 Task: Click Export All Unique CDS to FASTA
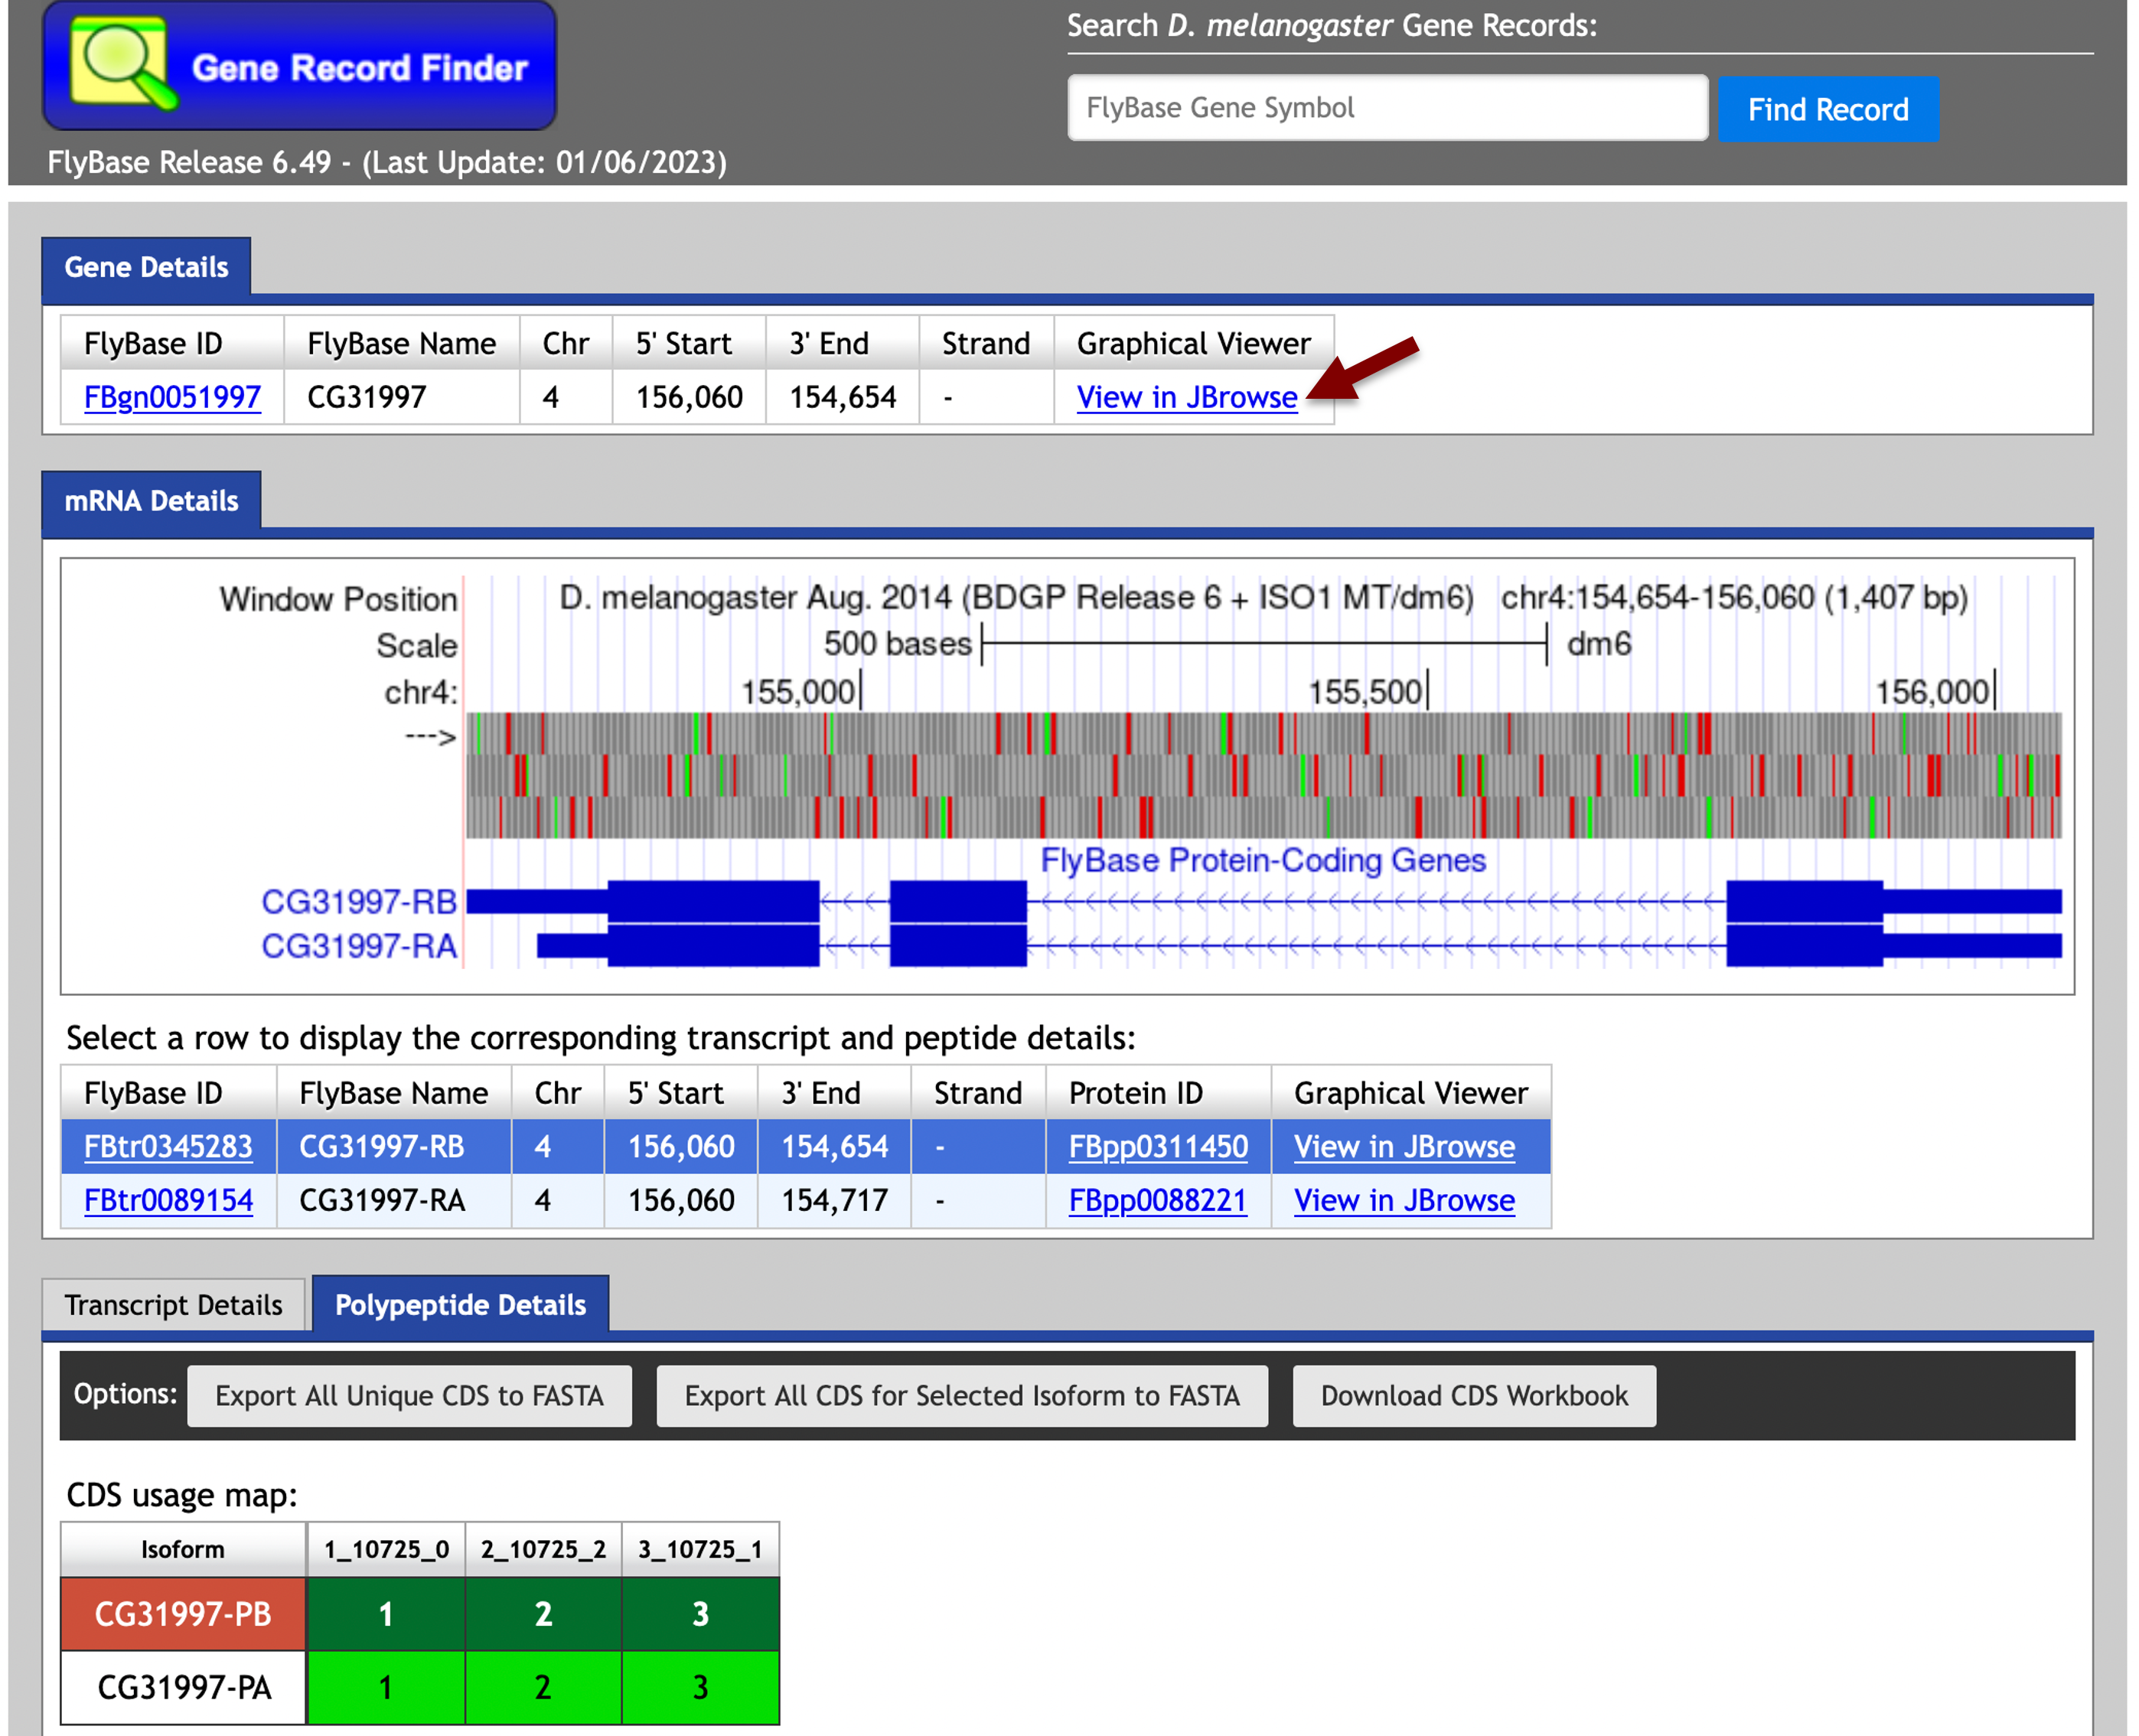[x=409, y=1396]
